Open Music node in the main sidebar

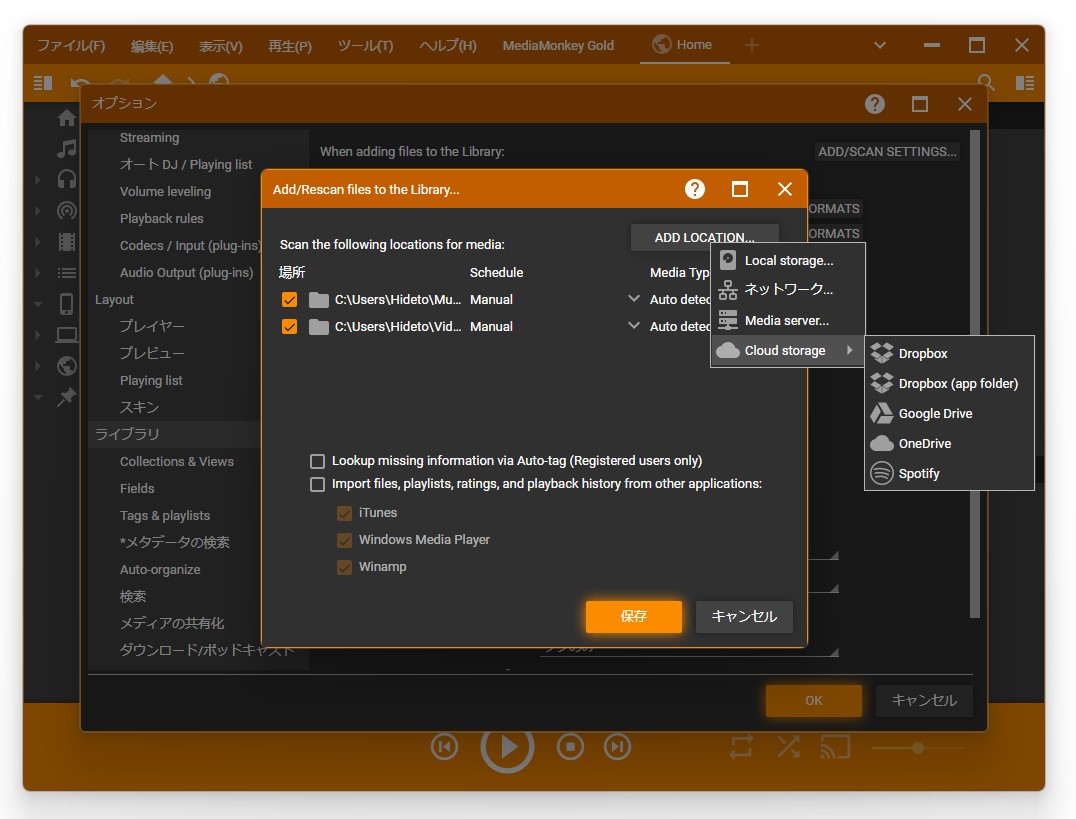click(67, 148)
